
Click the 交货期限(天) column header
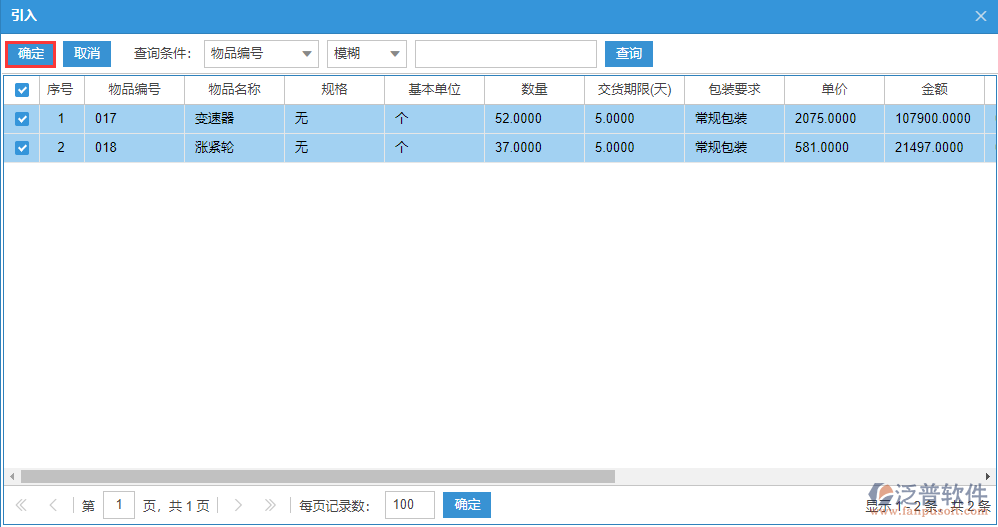634,90
